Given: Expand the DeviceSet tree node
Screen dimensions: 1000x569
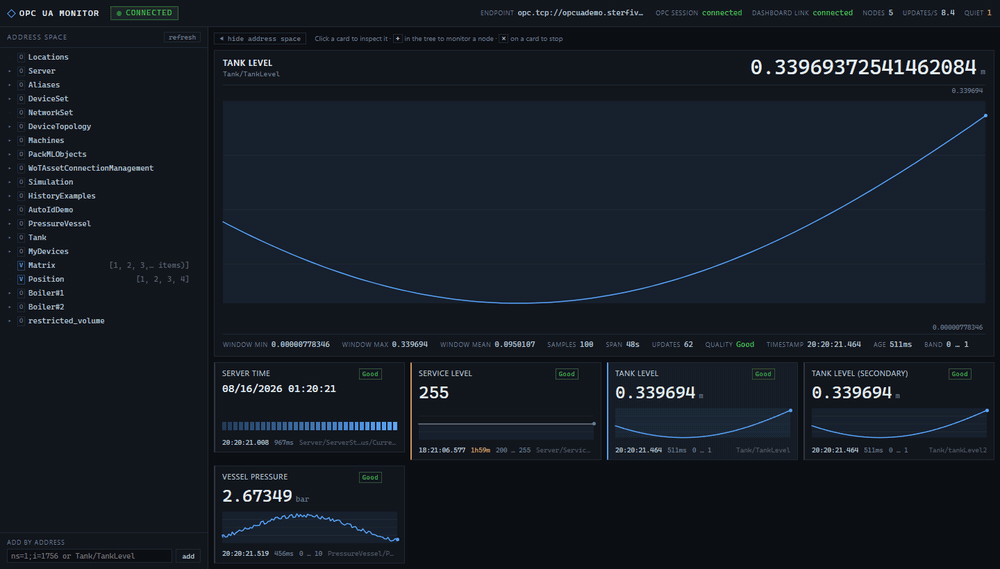Looking at the screenshot, I should (x=10, y=99).
